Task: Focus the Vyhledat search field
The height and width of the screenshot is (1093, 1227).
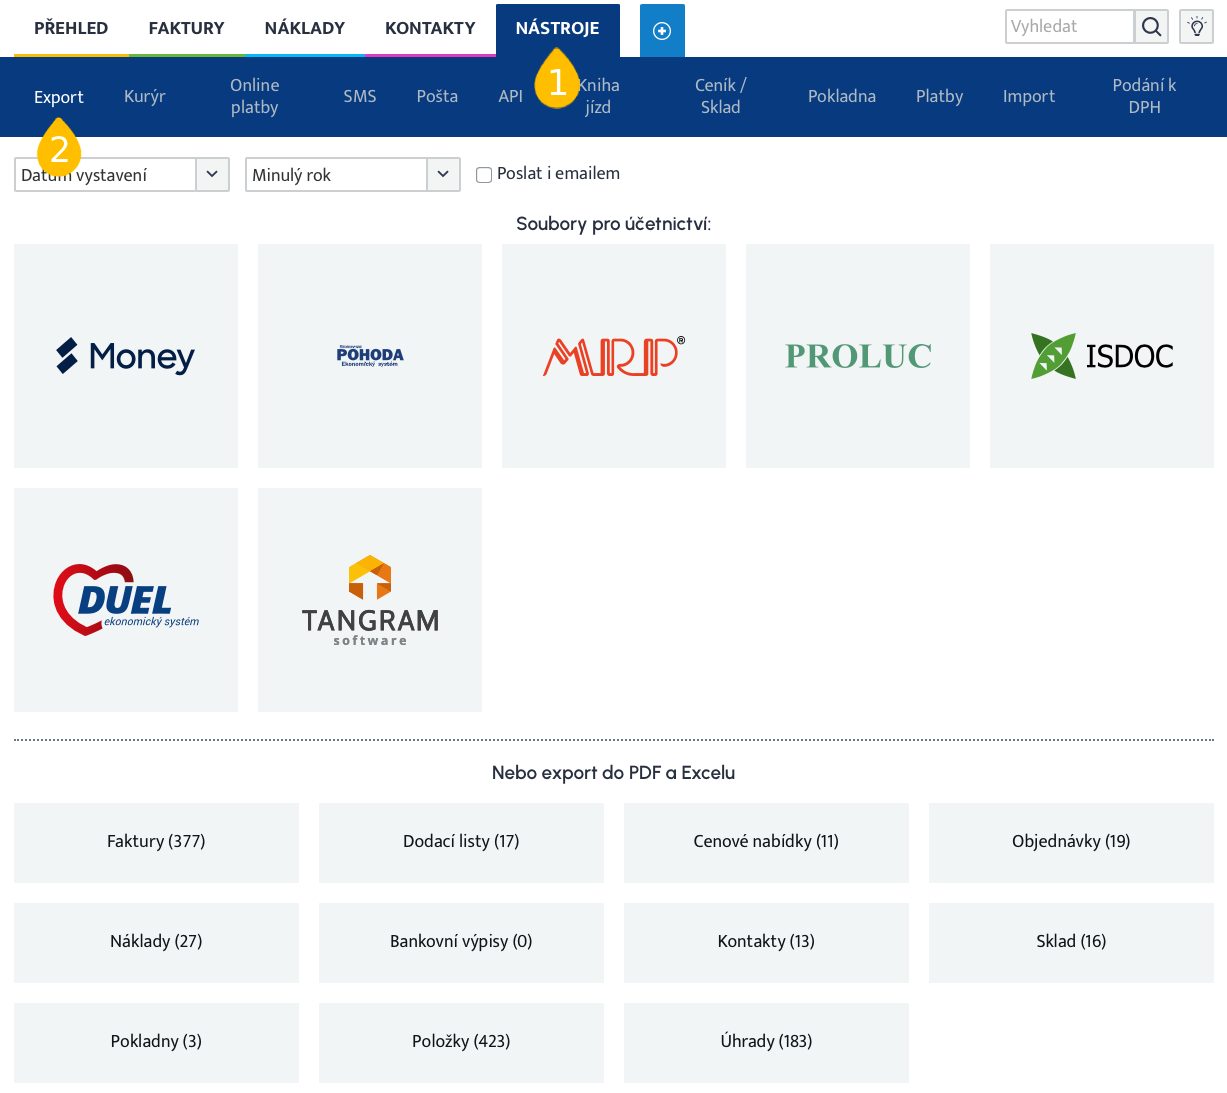Action: pos(1069,27)
